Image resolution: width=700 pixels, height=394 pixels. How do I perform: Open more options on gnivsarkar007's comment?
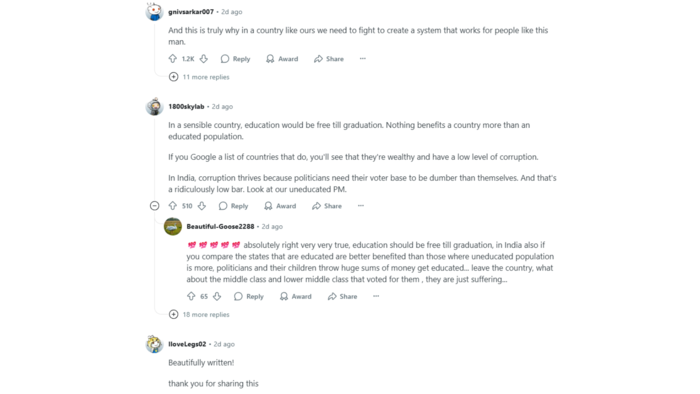pyautogui.click(x=362, y=58)
